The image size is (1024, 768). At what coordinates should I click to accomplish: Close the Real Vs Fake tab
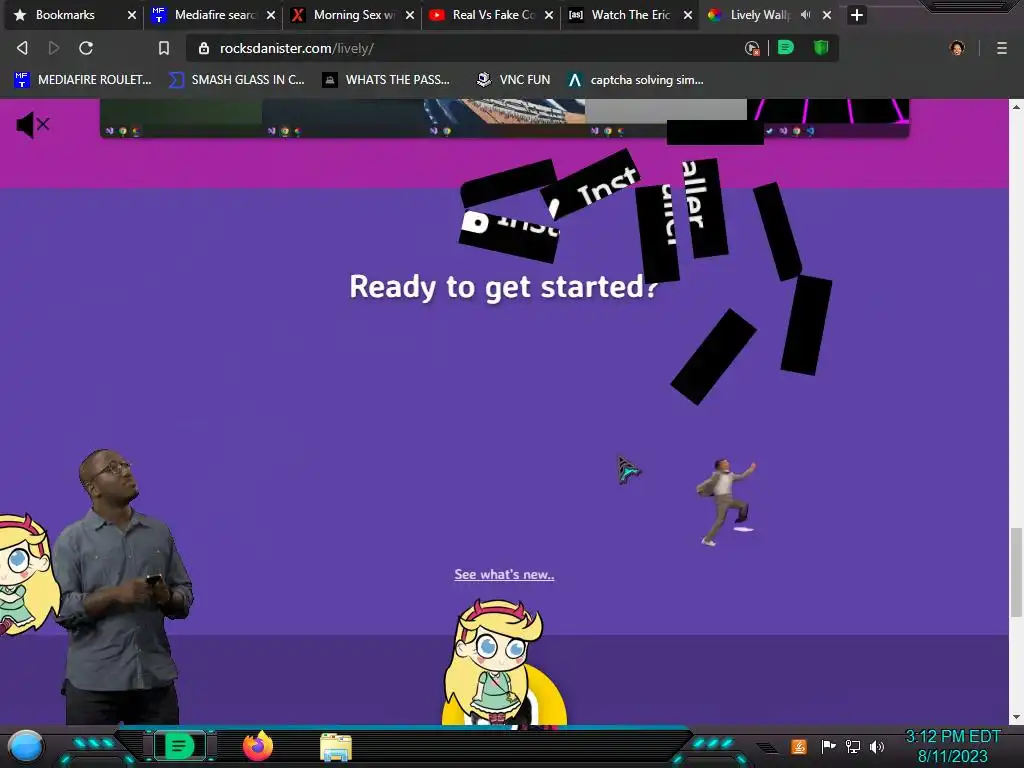tap(549, 15)
